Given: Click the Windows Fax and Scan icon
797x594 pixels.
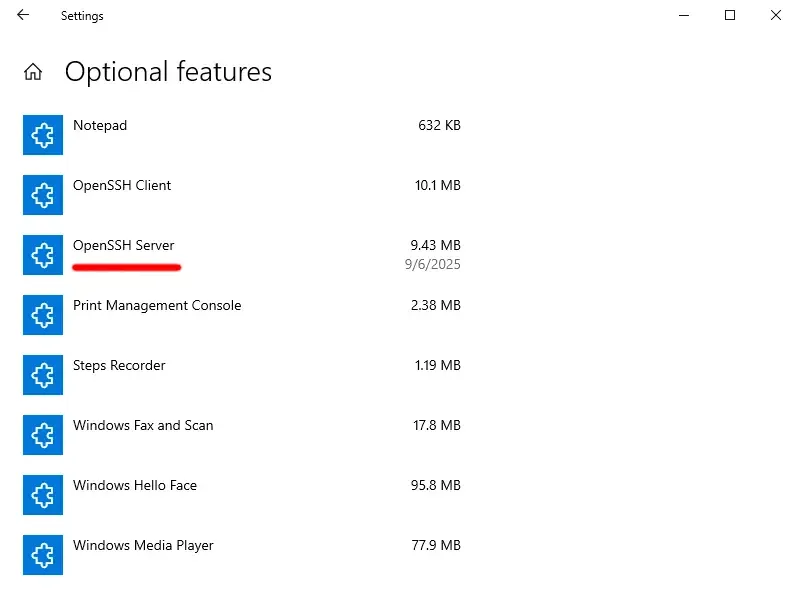Looking at the screenshot, I should pos(43,435).
